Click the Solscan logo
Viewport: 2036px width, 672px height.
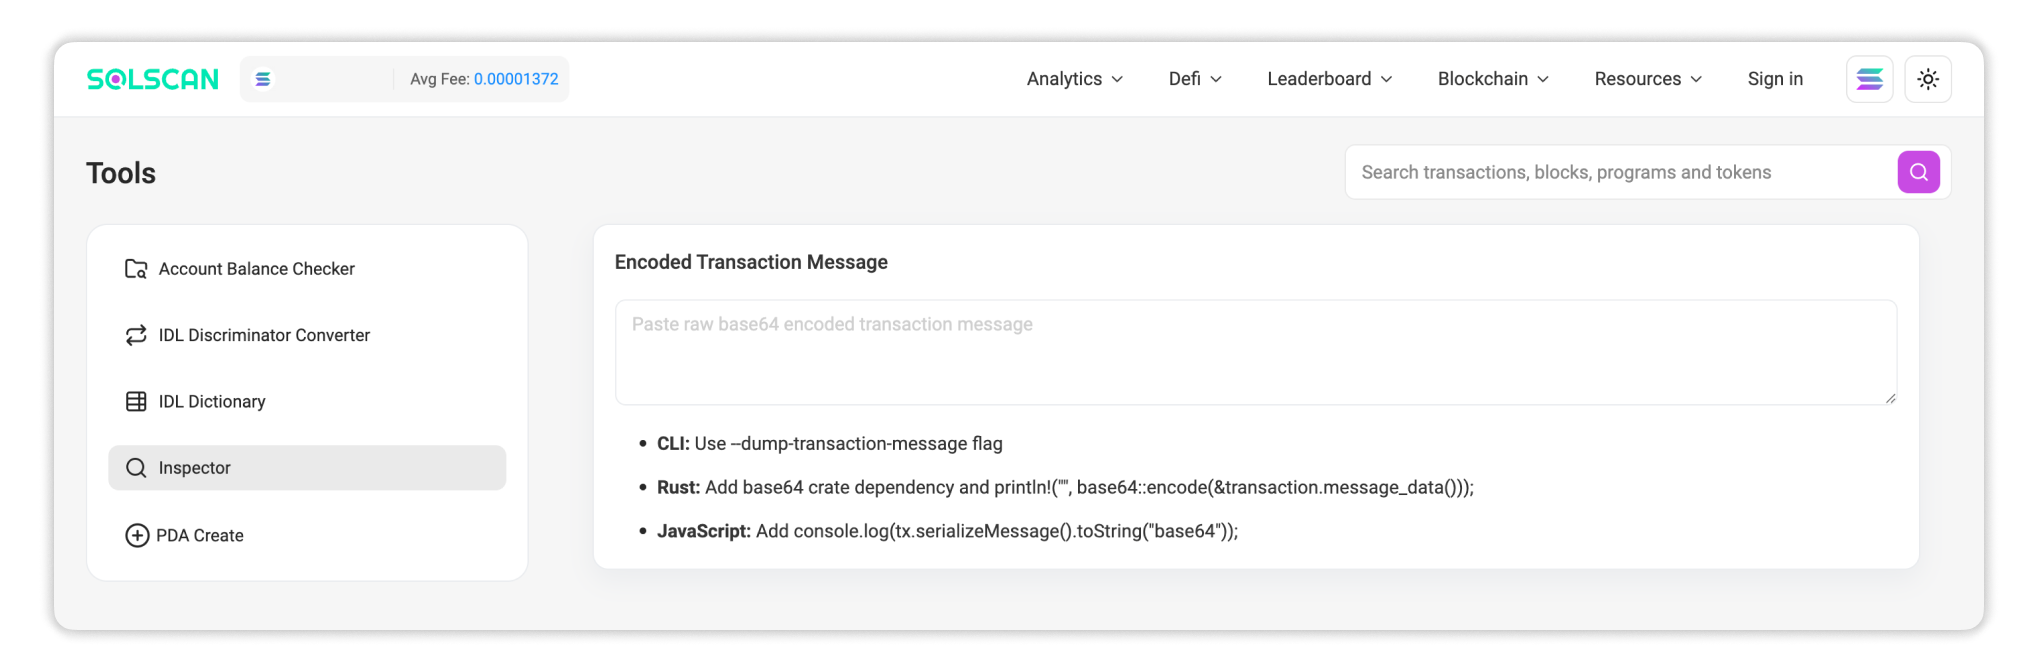point(152,79)
